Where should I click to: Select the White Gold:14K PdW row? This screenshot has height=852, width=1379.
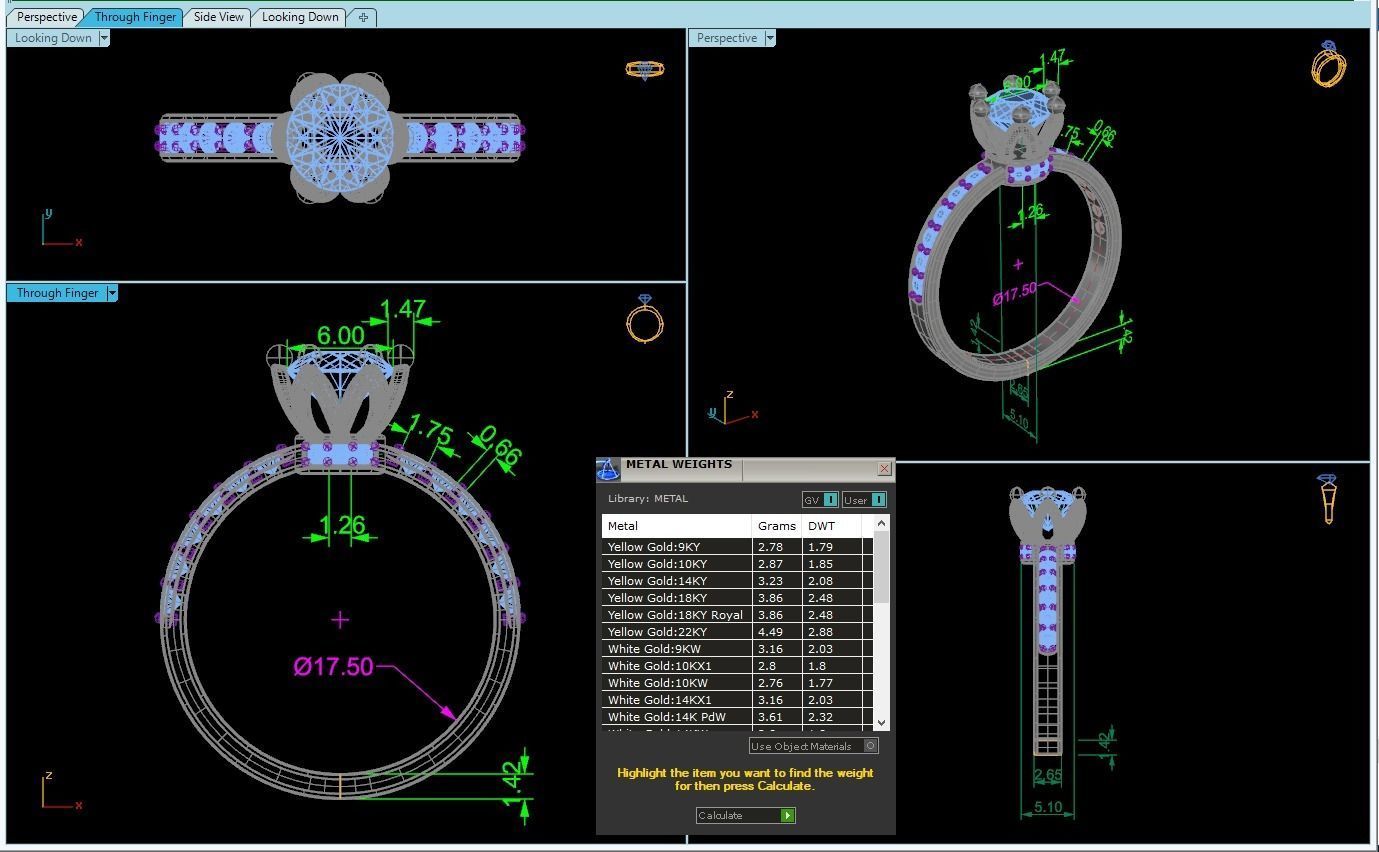(737, 717)
